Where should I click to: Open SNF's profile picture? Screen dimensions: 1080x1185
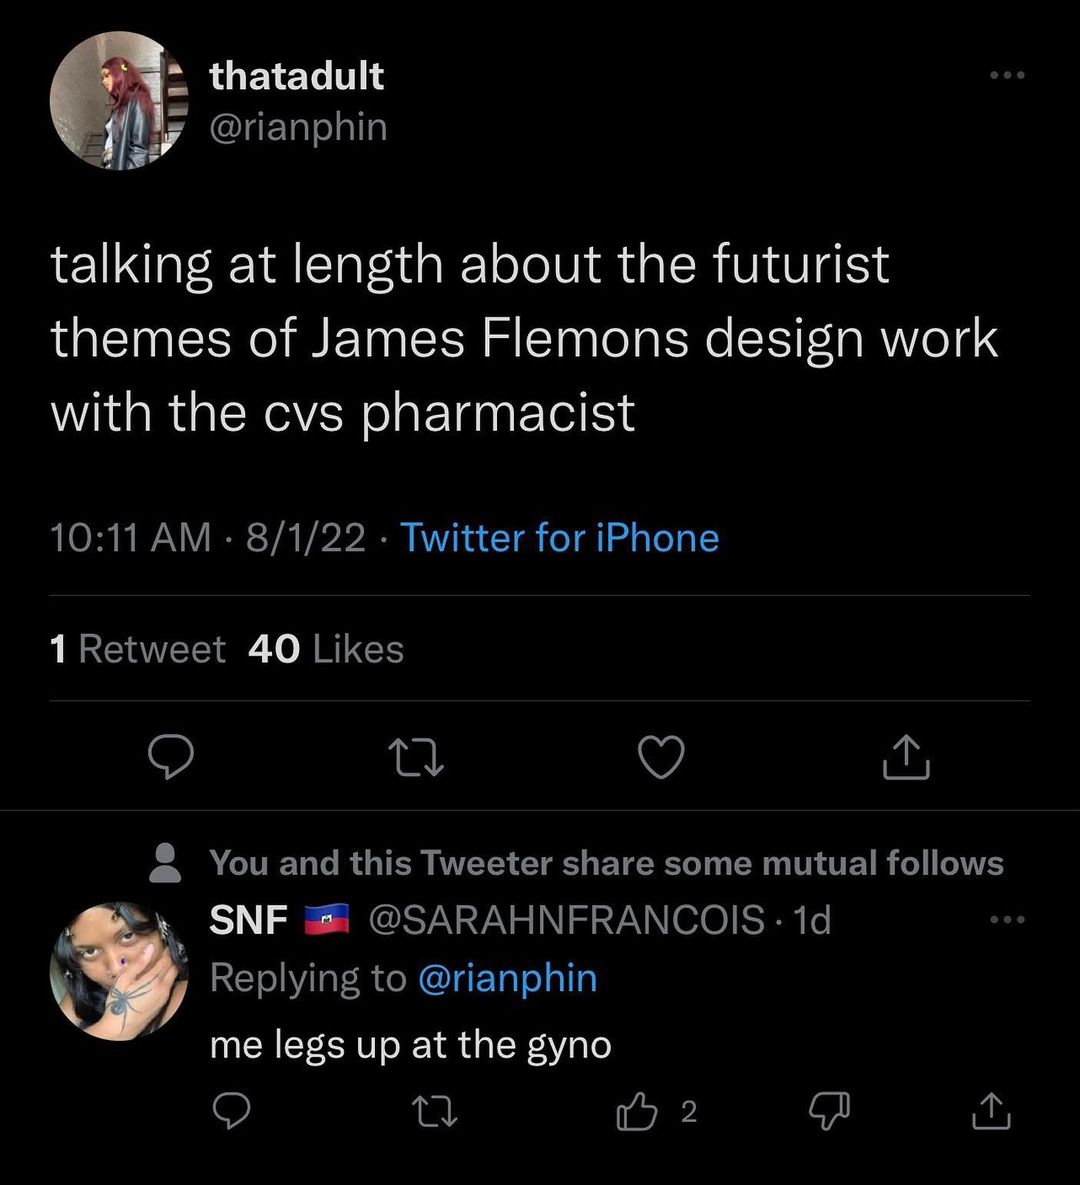pyautogui.click(x=120, y=972)
